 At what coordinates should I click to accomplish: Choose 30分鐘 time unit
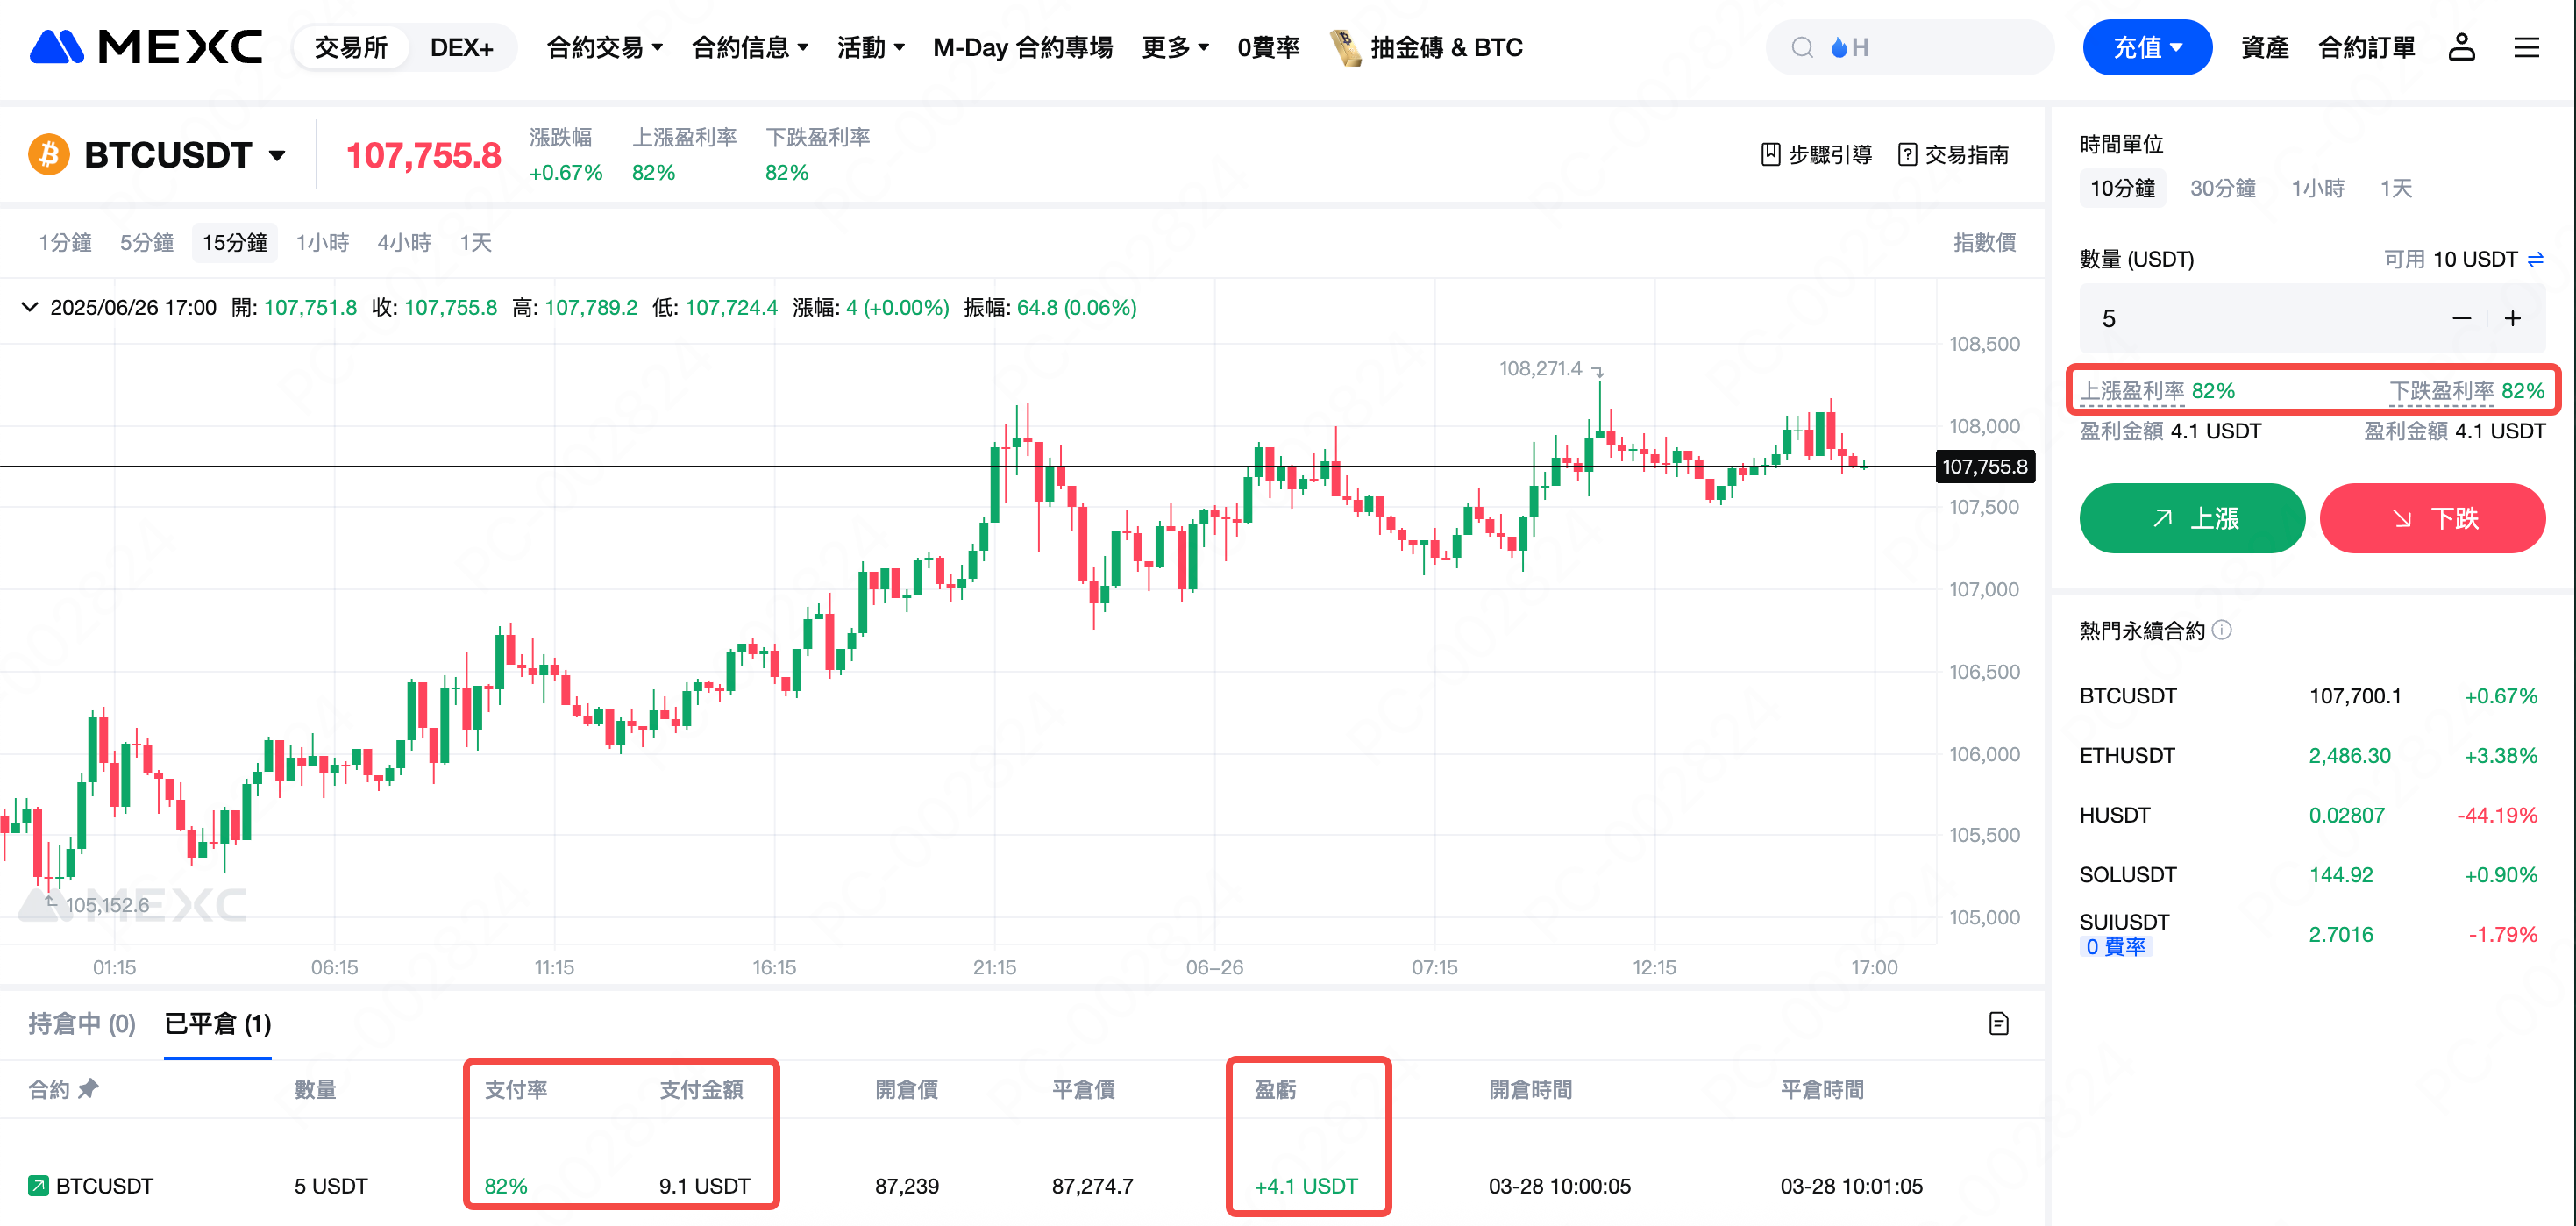coord(2222,188)
